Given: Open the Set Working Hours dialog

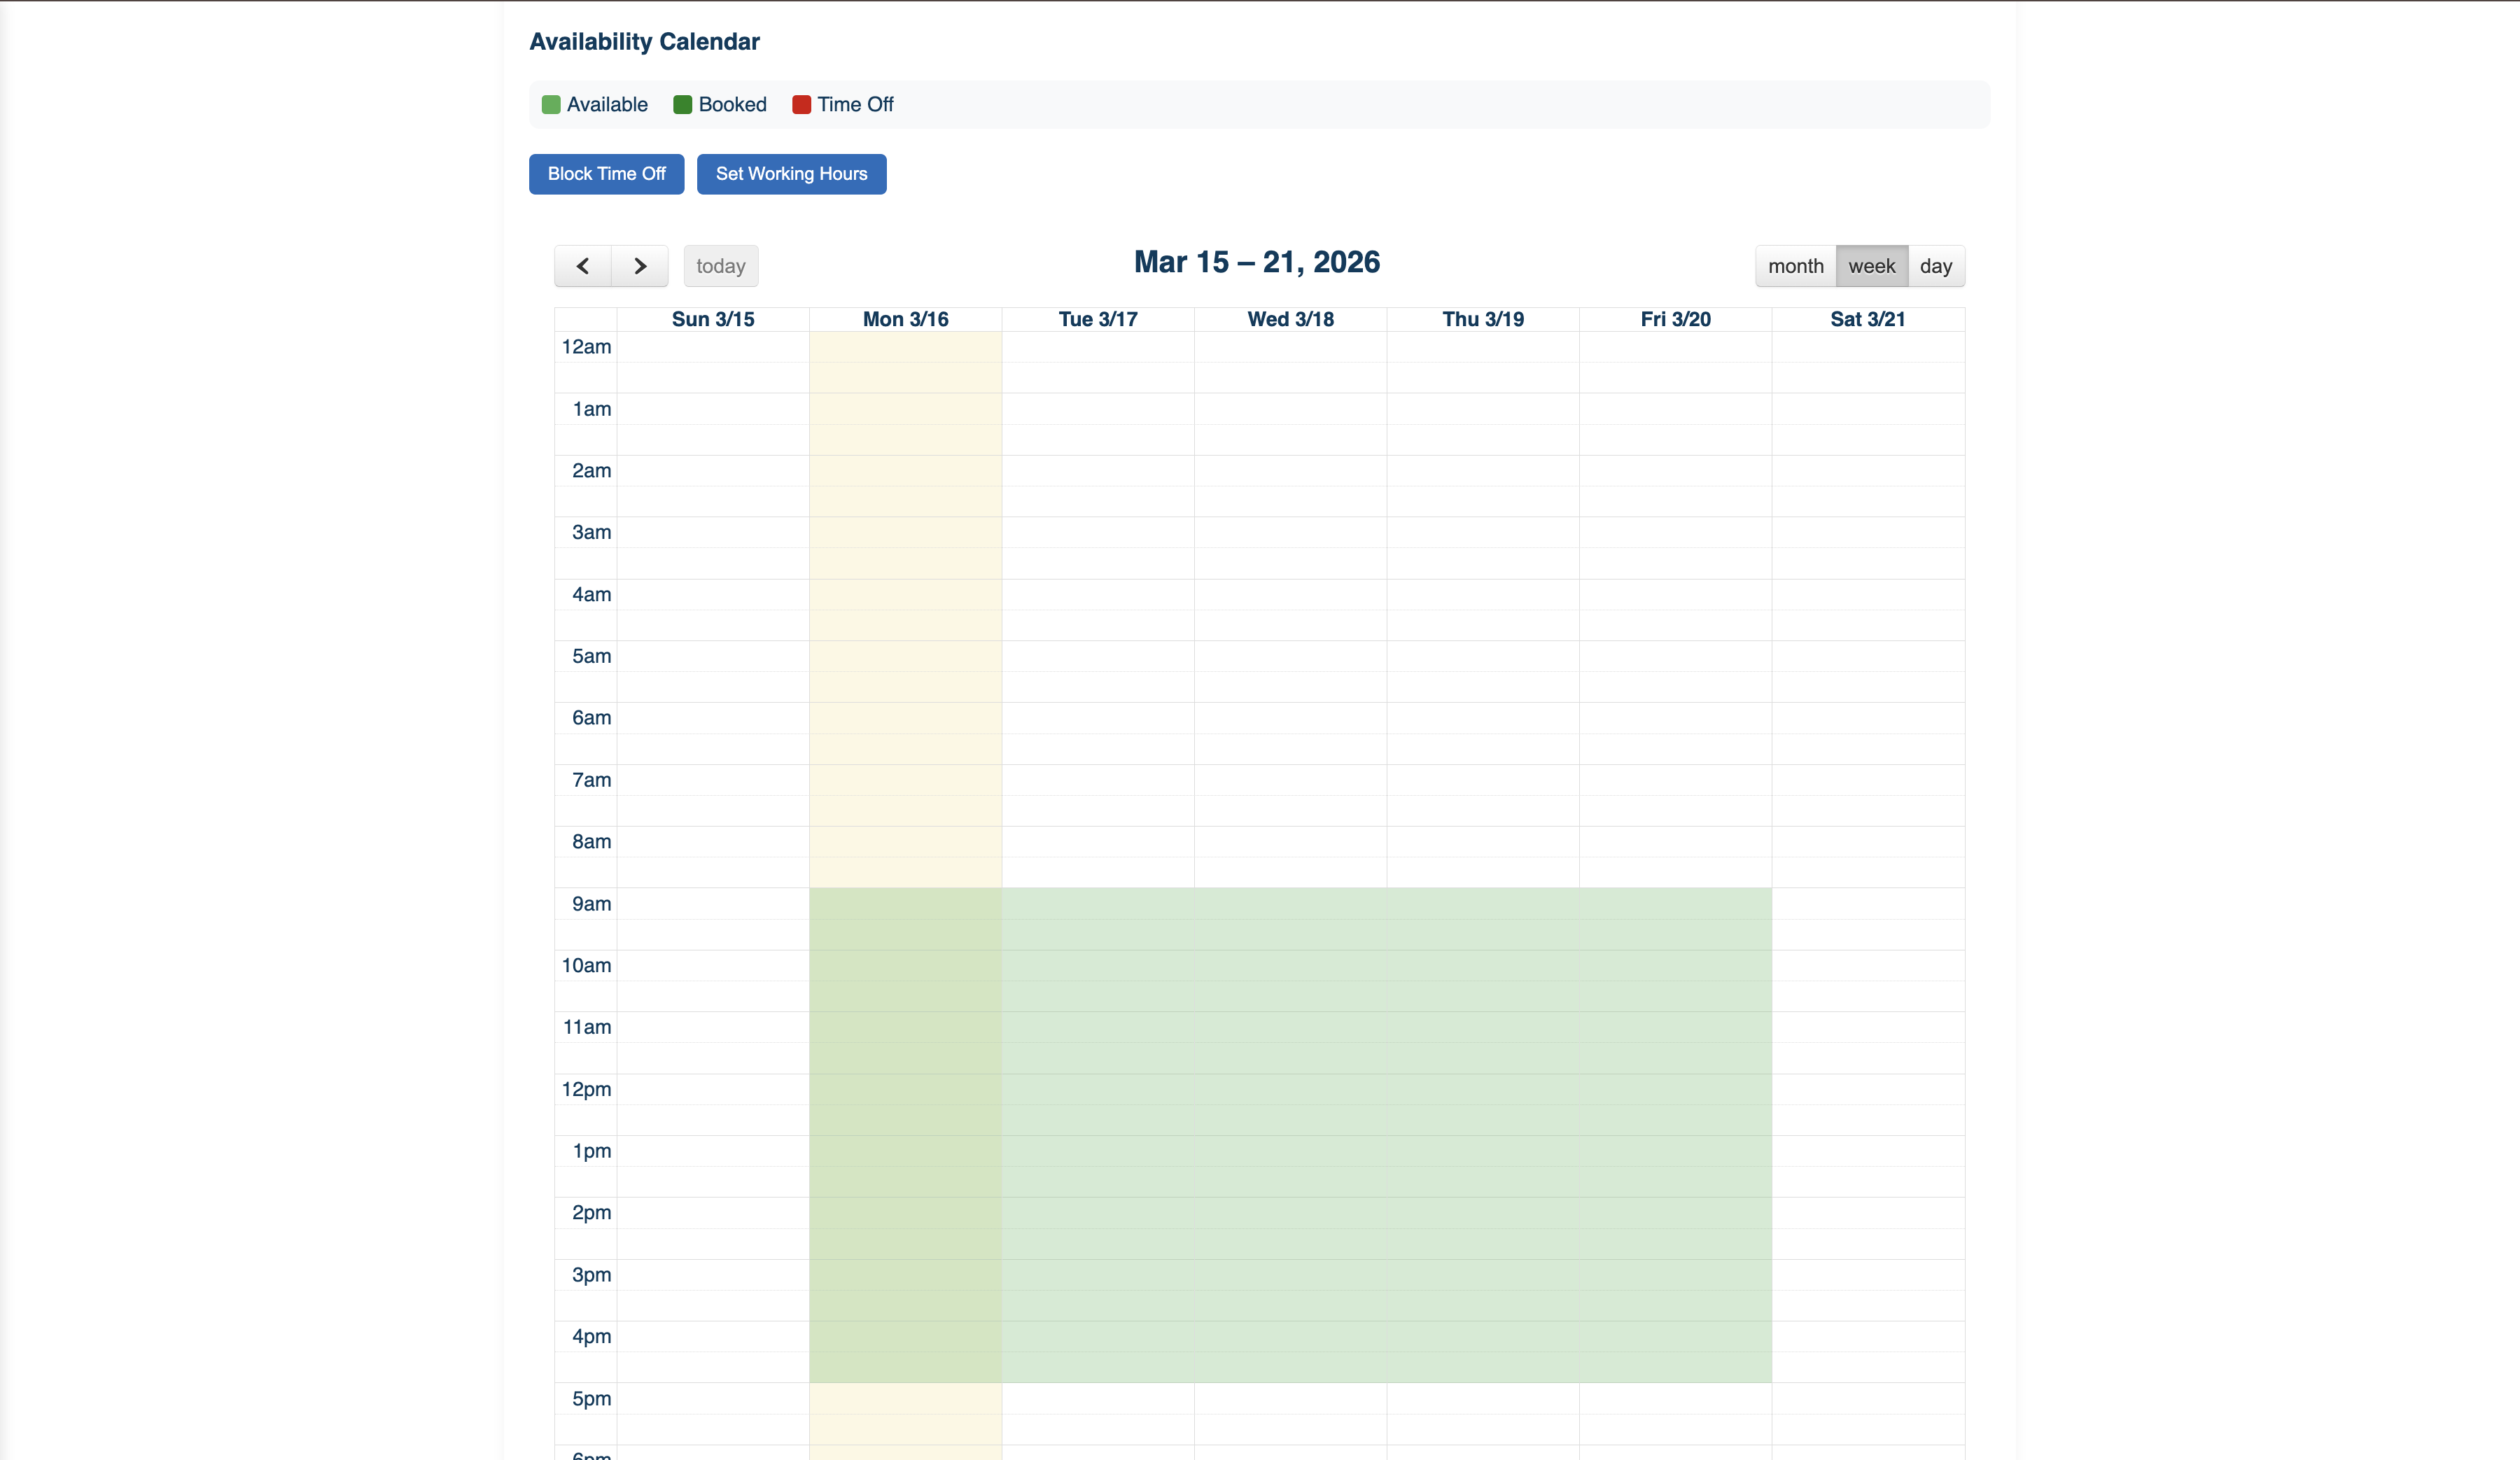Looking at the screenshot, I should point(791,174).
